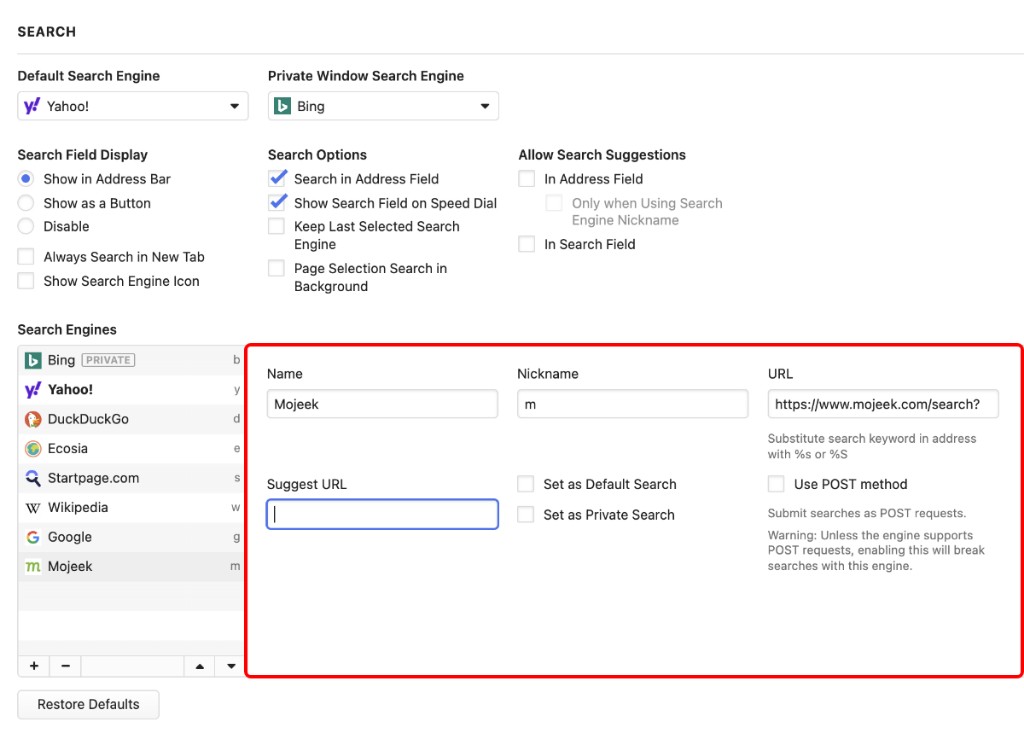Image resolution: width=1024 pixels, height=741 pixels.
Task: Enable Keep Last Selected Search Engine
Action: (x=277, y=227)
